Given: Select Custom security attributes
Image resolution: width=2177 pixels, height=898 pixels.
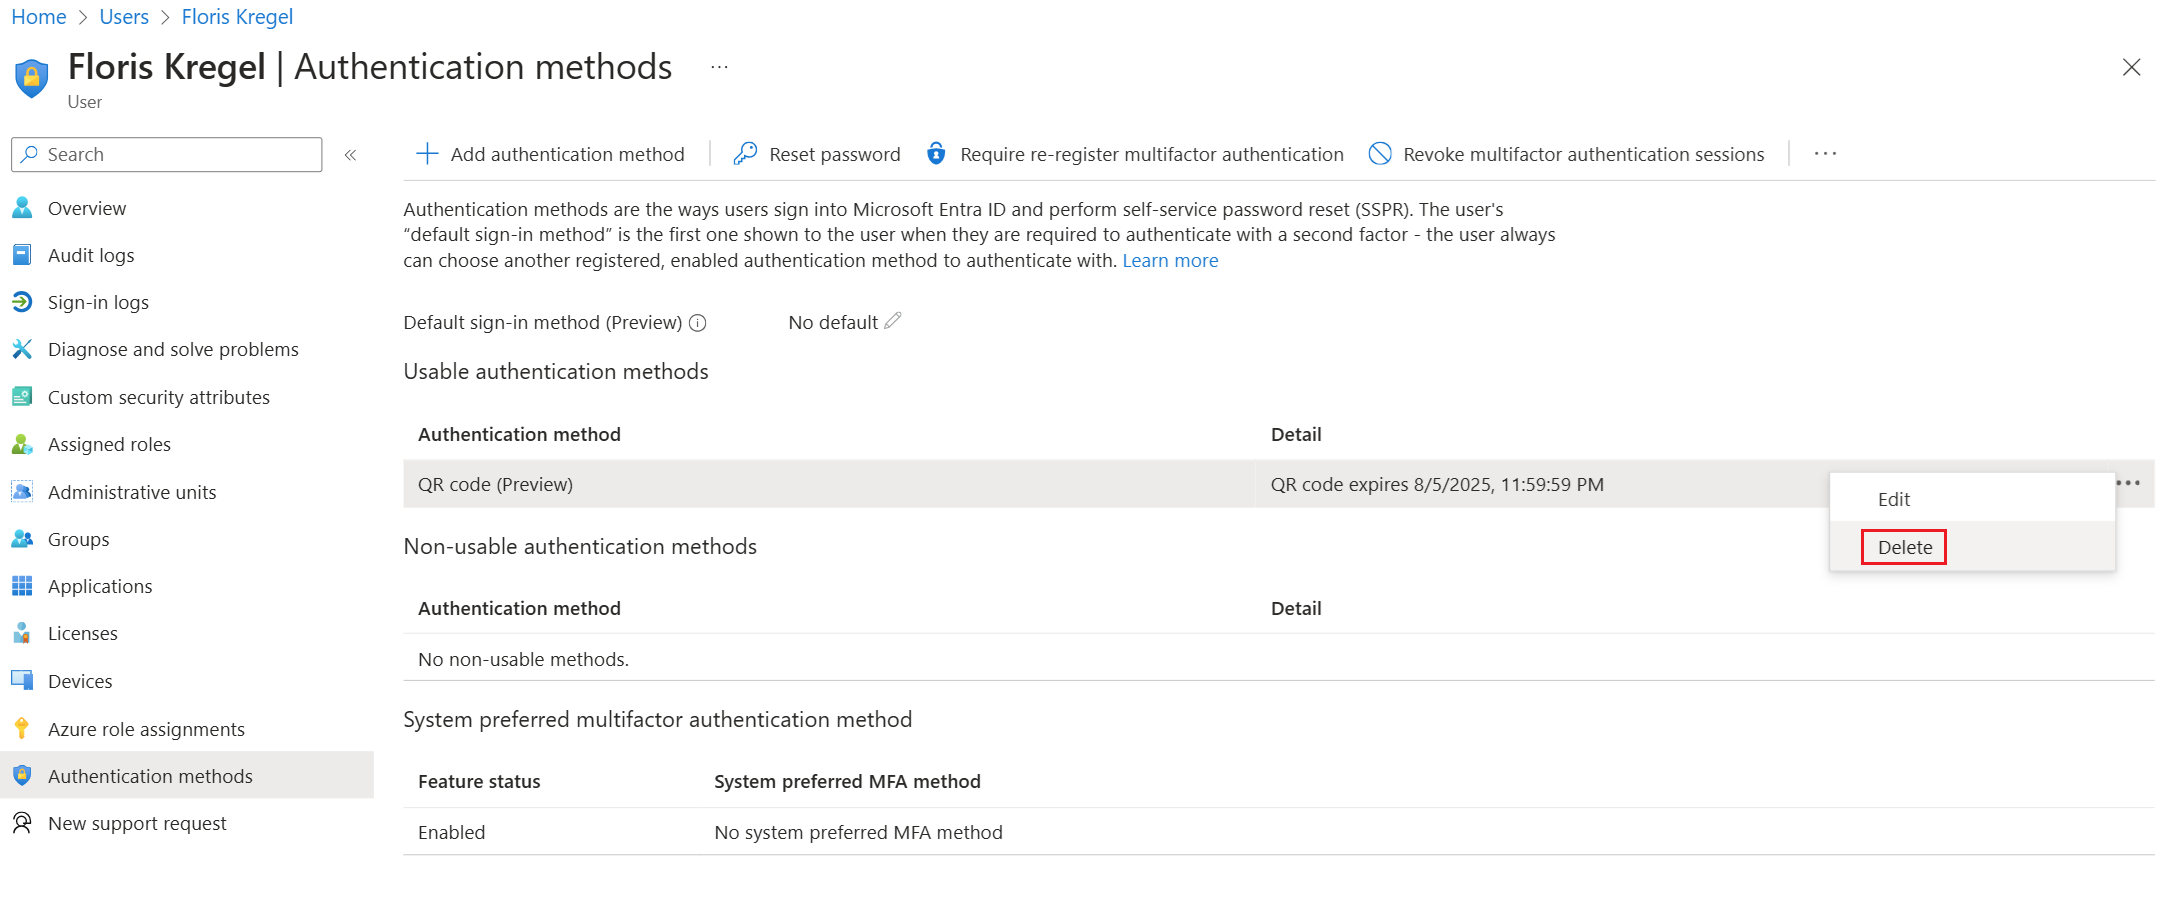Looking at the screenshot, I should 158,396.
